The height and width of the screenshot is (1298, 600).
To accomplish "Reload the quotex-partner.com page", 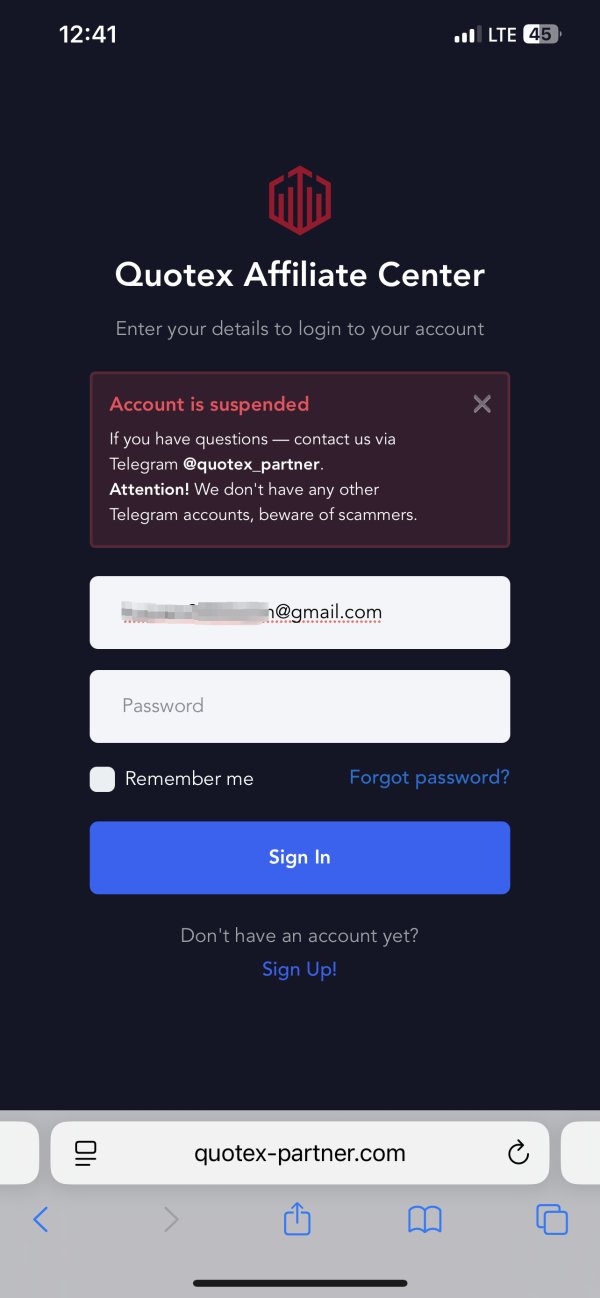I will 518,1153.
